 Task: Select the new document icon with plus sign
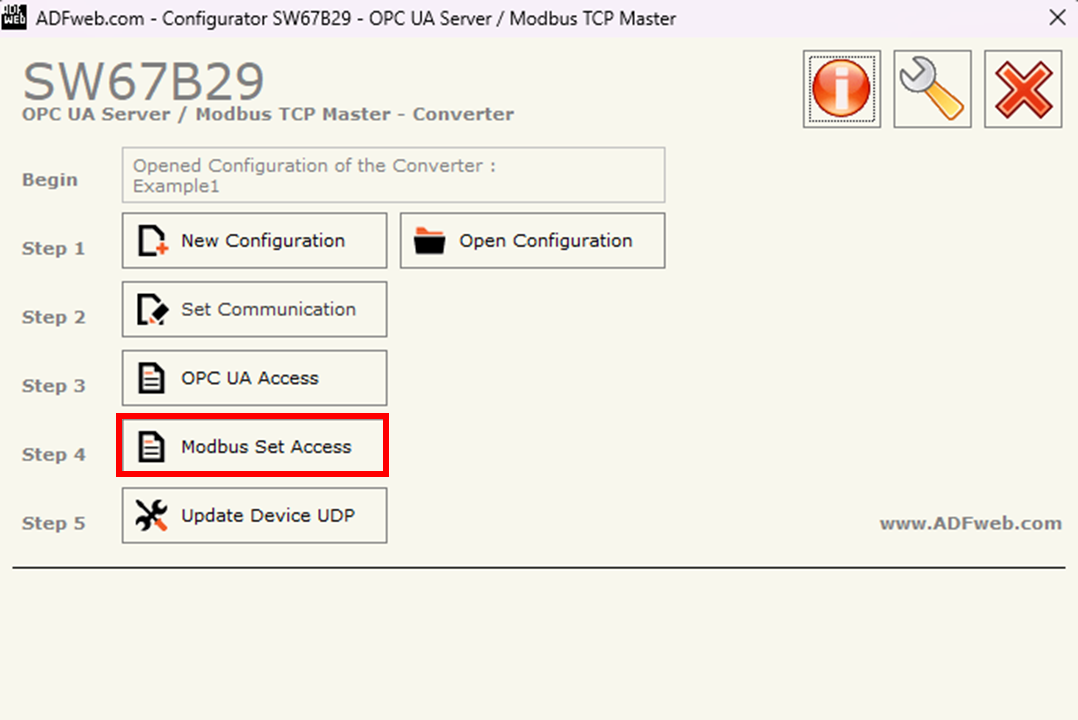(x=152, y=240)
